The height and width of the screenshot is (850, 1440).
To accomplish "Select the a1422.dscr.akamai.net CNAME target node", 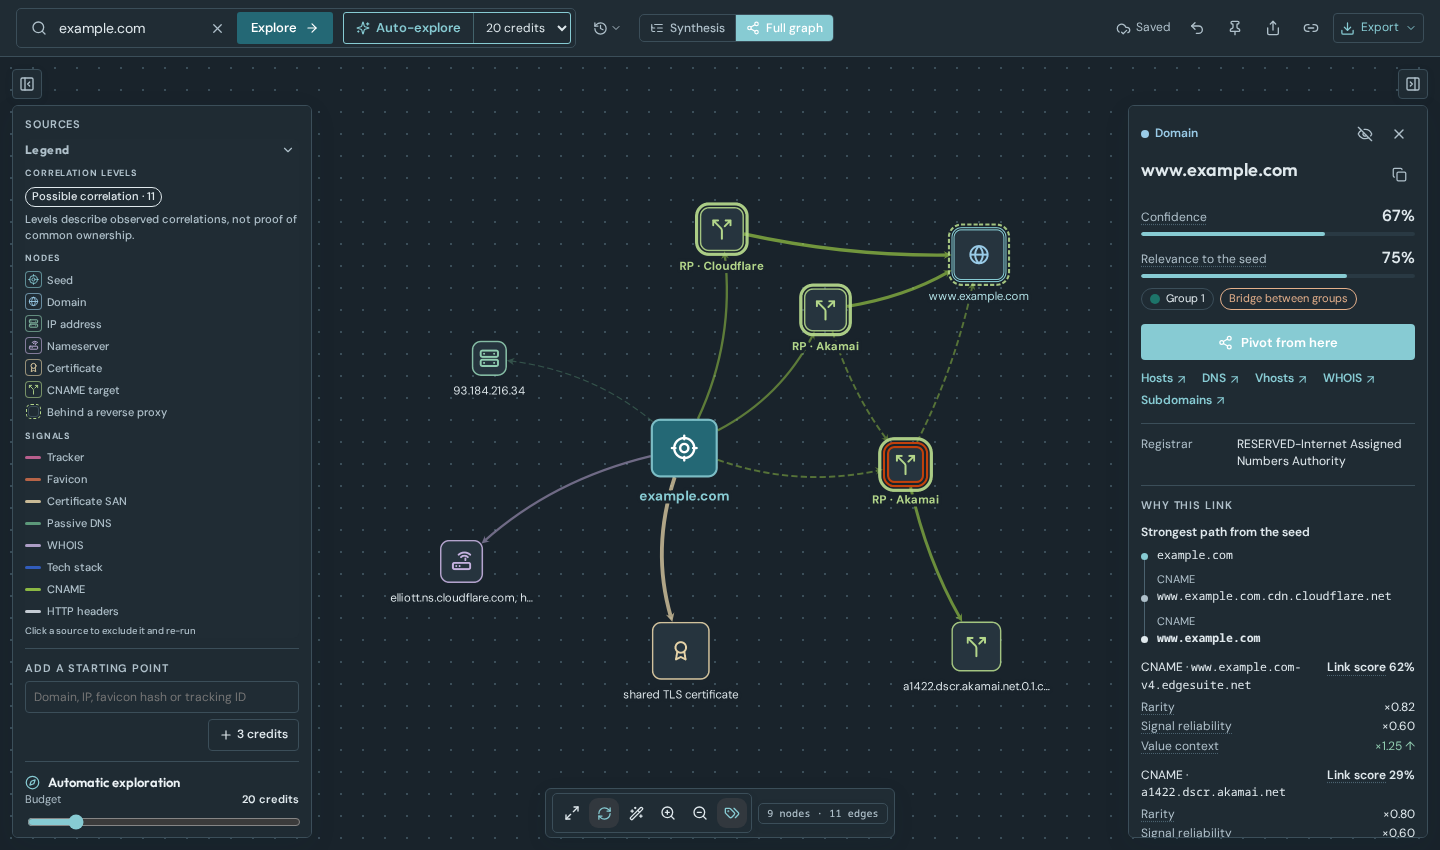I will pos(976,647).
